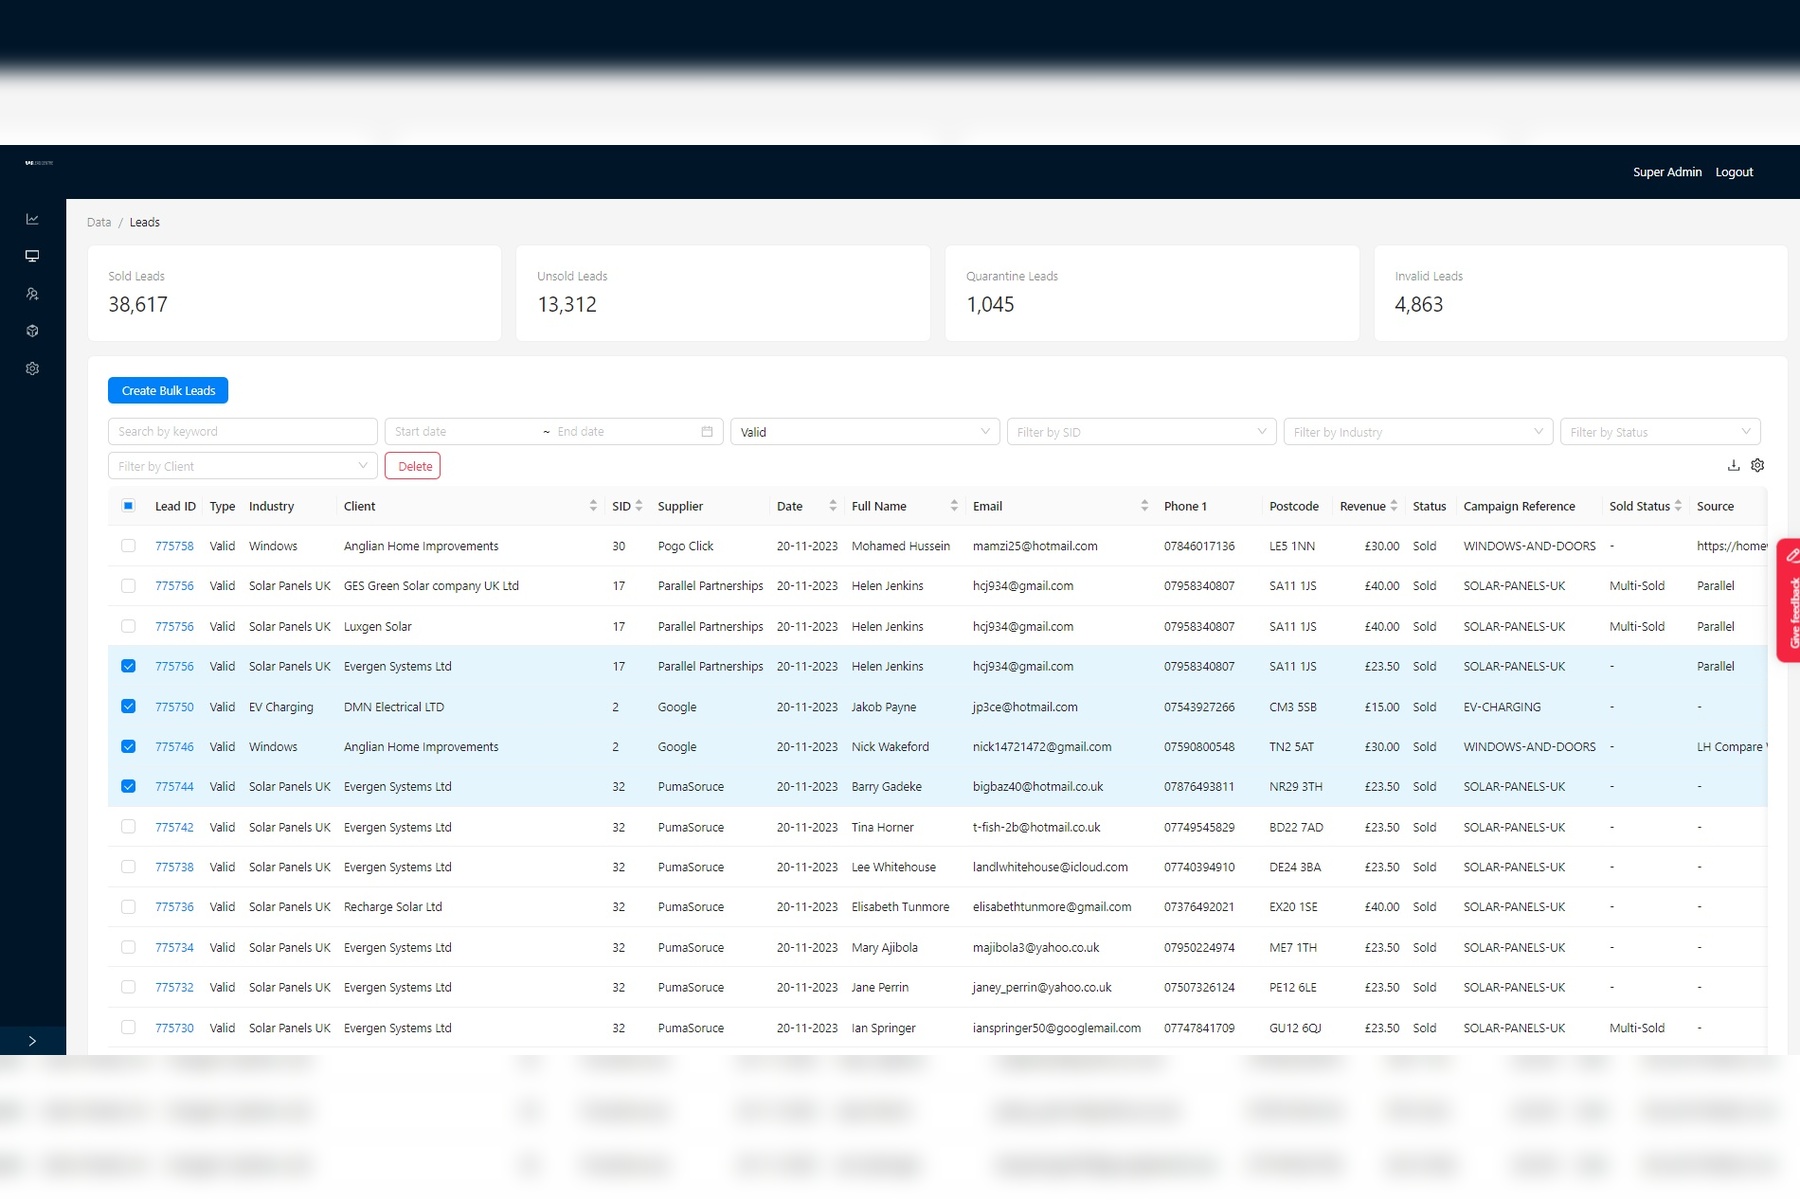This screenshot has width=1800, height=1200.
Task: Open the users icon in sidebar
Action: tap(32, 294)
